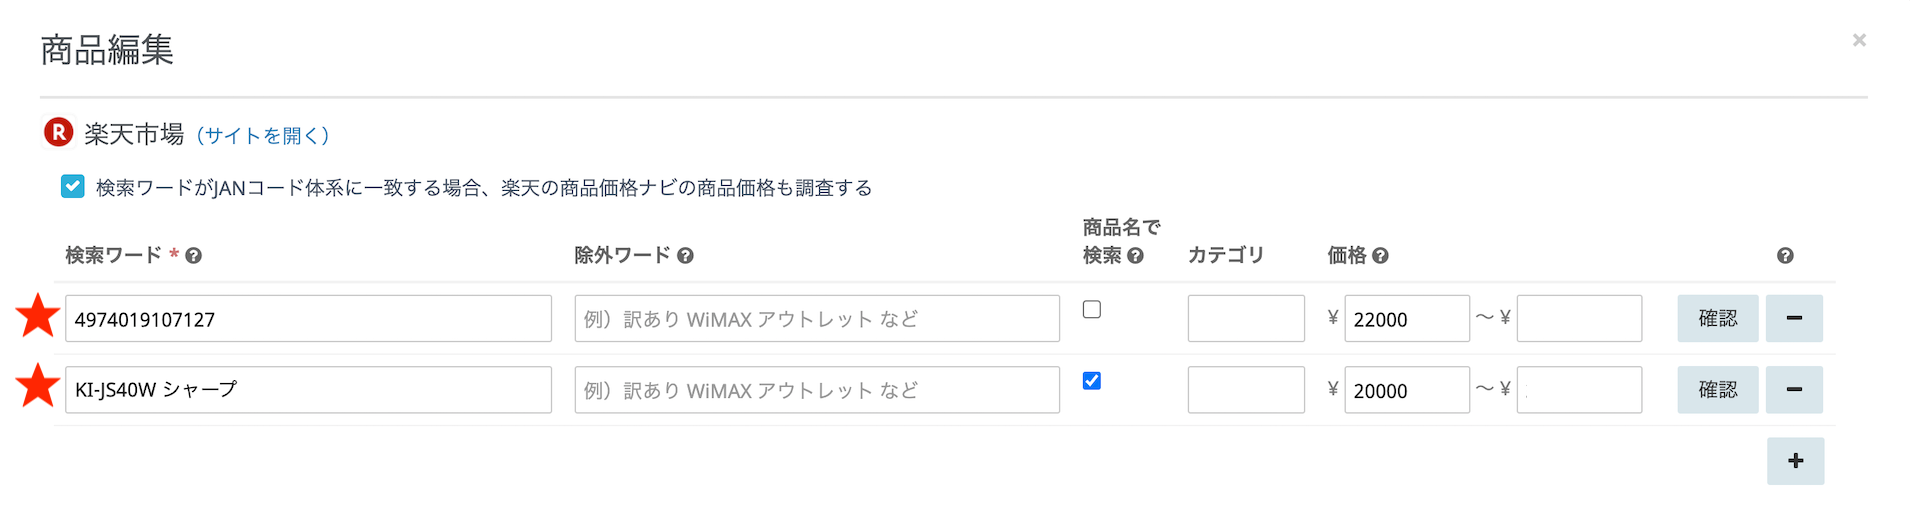This screenshot has height=513, width=1910.
Task: Click the Rakuten R logo icon
Action: coord(59,132)
